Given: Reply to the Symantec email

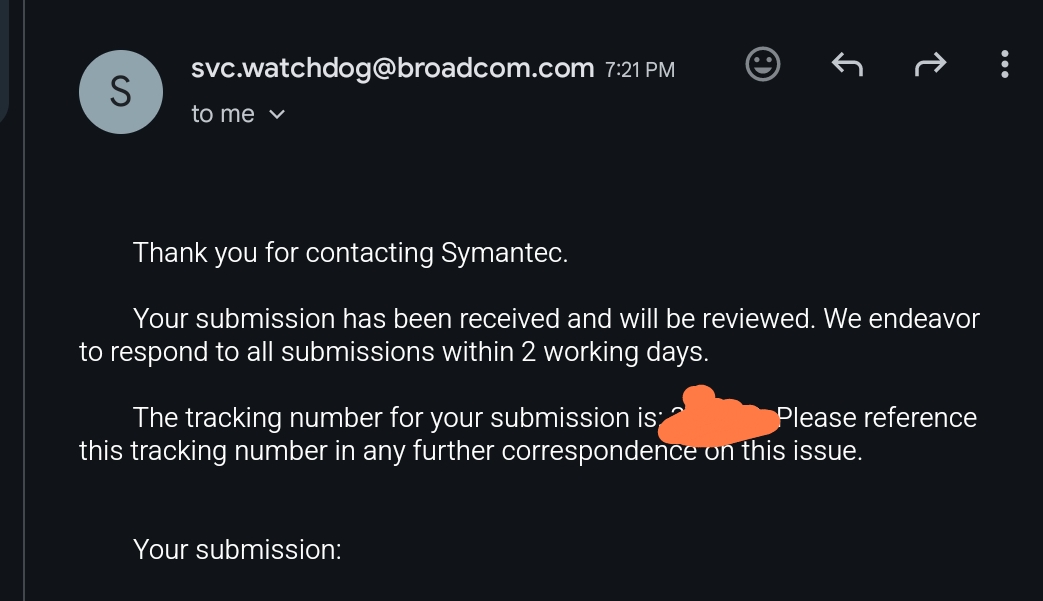Looking at the screenshot, I should [x=847, y=66].
